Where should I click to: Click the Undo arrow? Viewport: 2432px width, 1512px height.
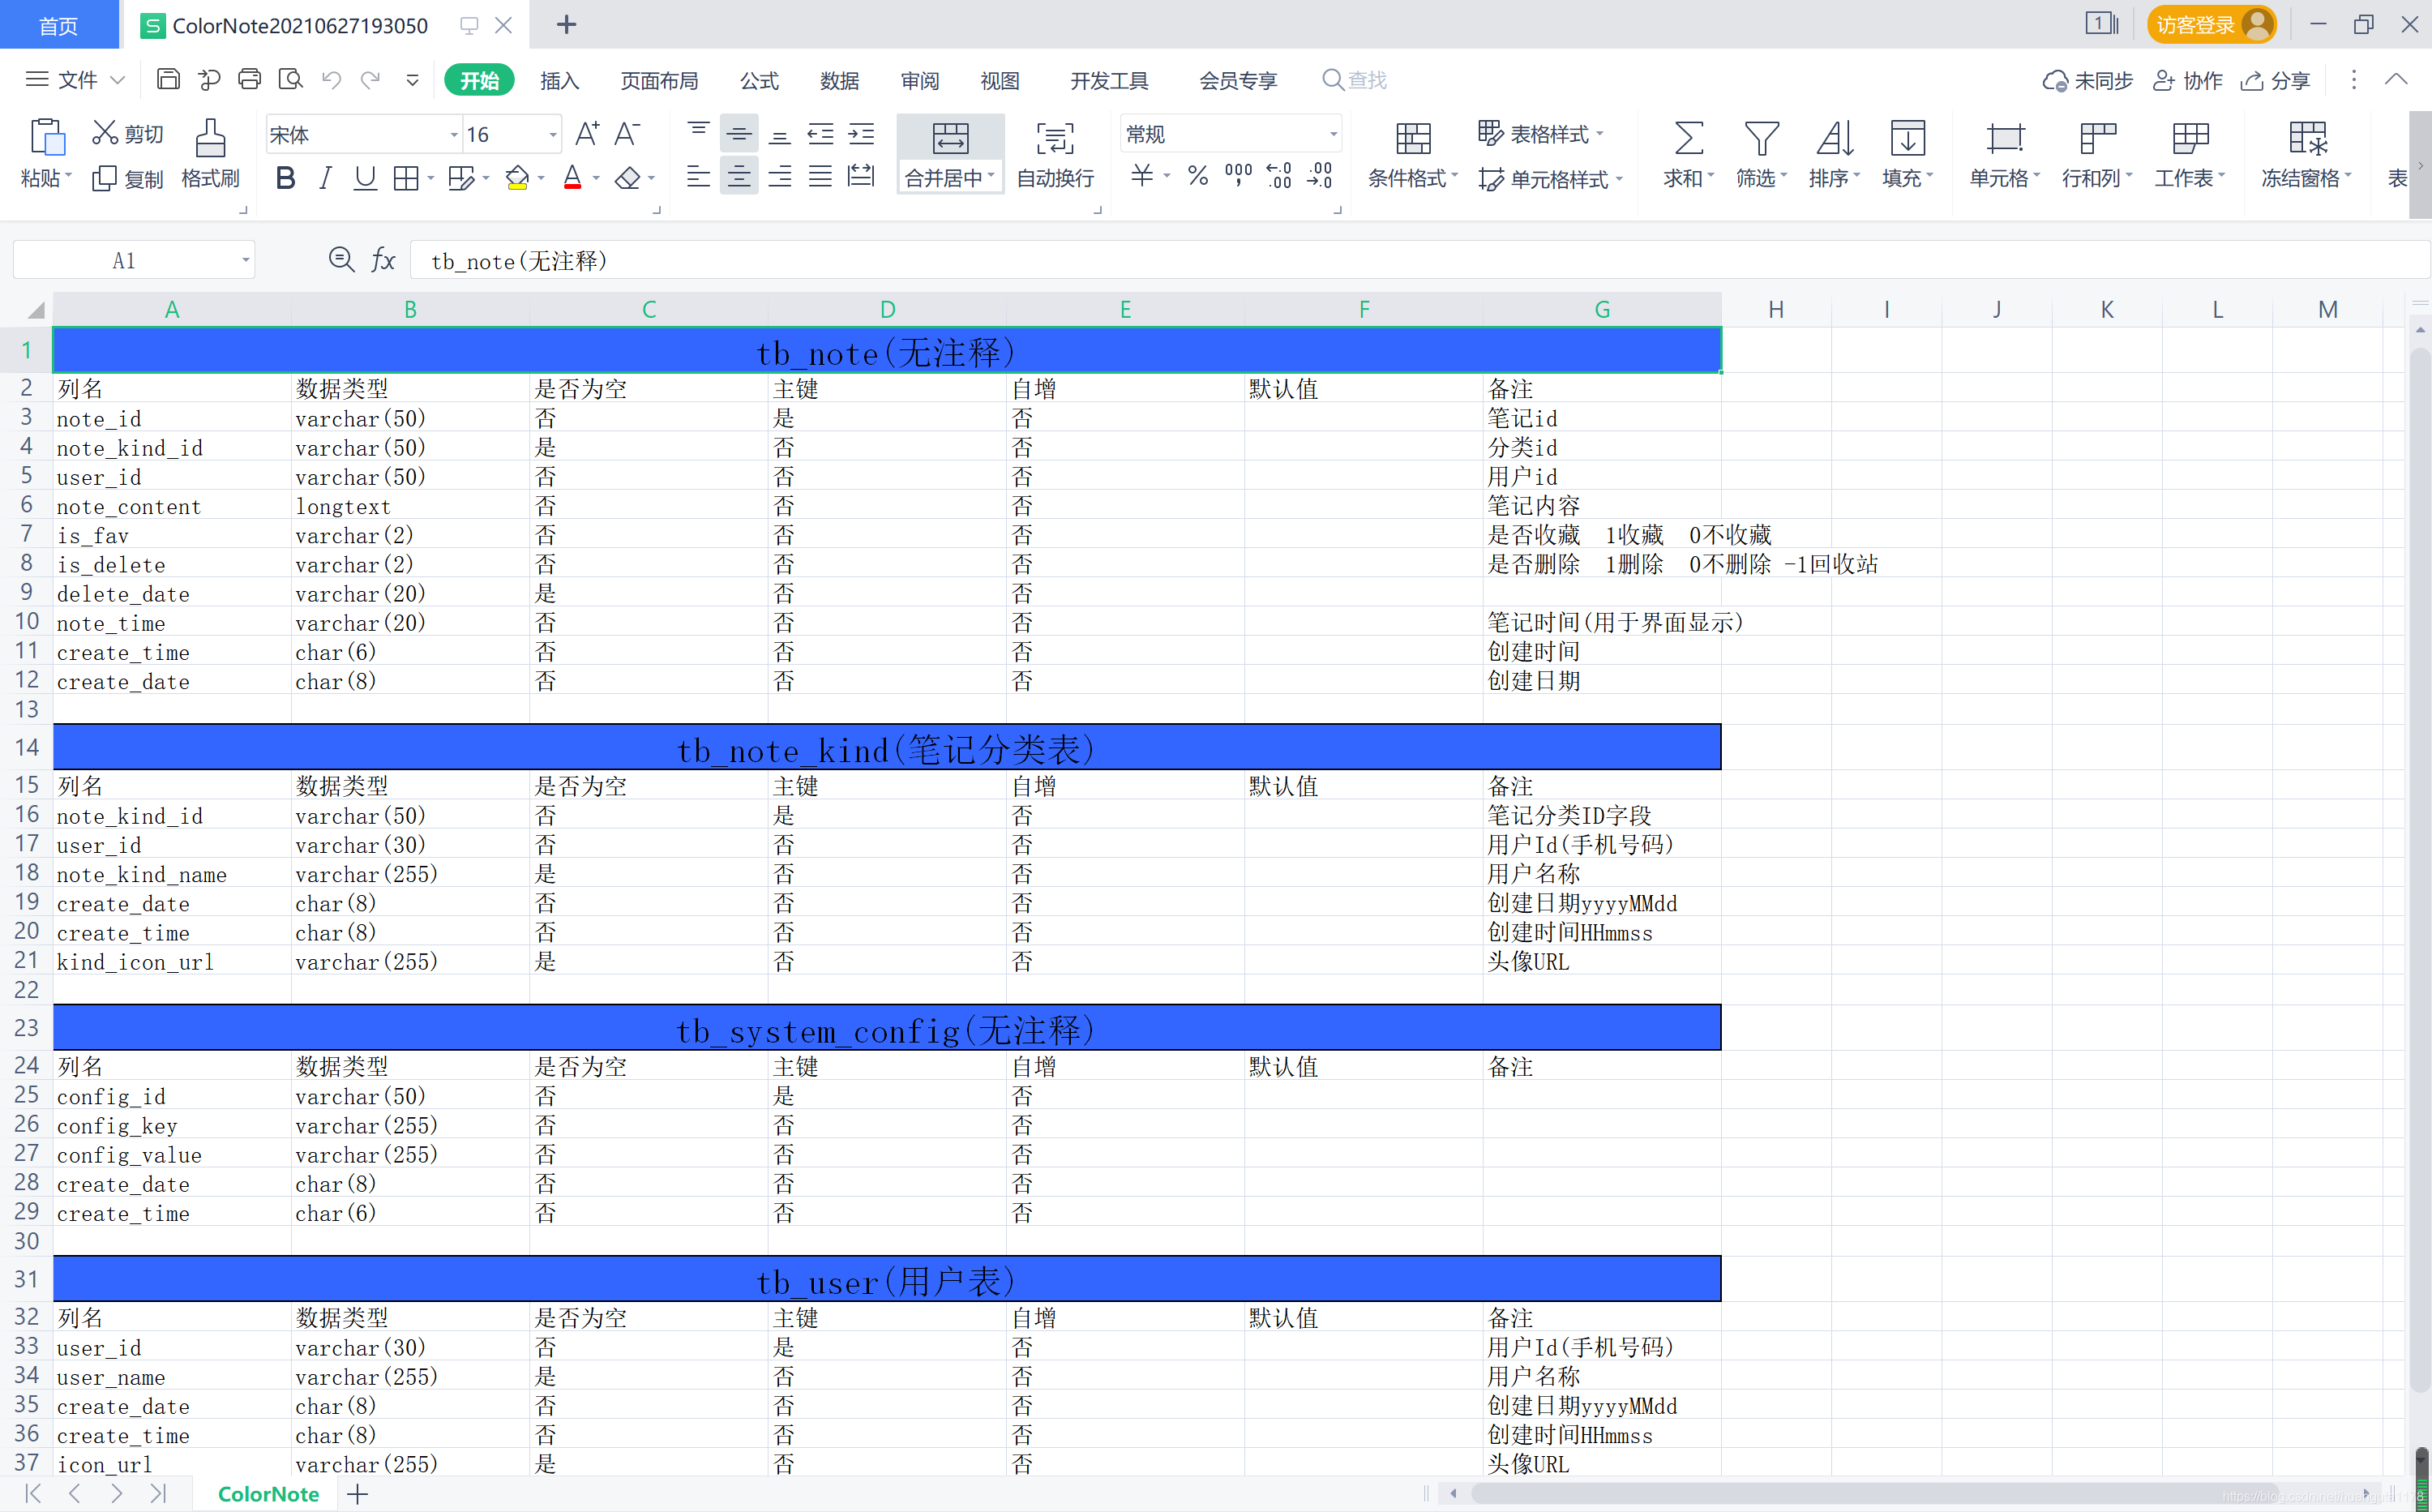[x=331, y=79]
